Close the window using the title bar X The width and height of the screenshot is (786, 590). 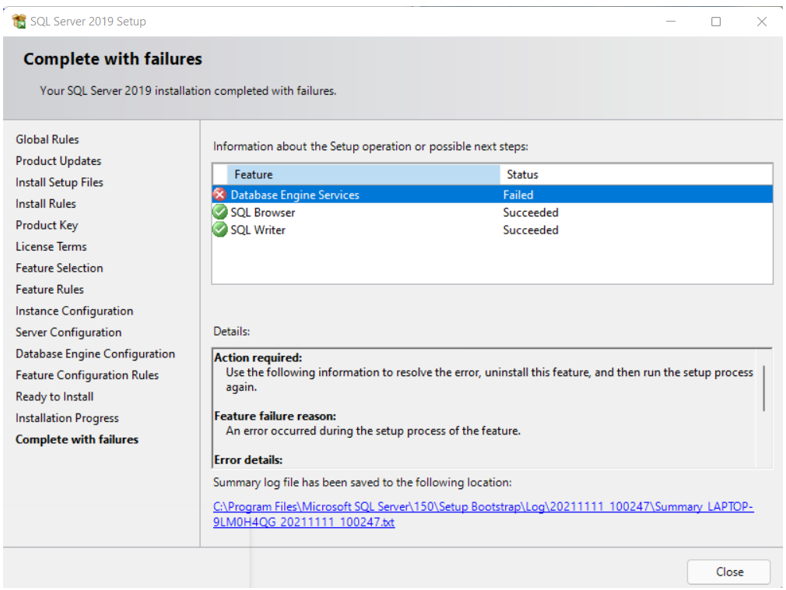761,22
